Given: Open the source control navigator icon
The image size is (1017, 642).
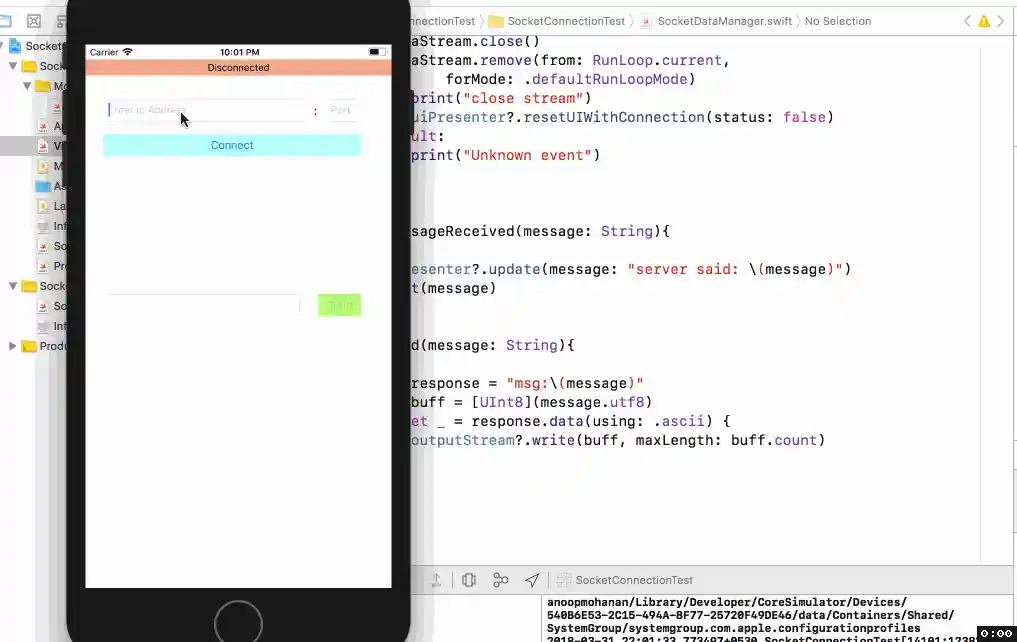Looking at the screenshot, I should pyautogui.click(x=34, y=21).
